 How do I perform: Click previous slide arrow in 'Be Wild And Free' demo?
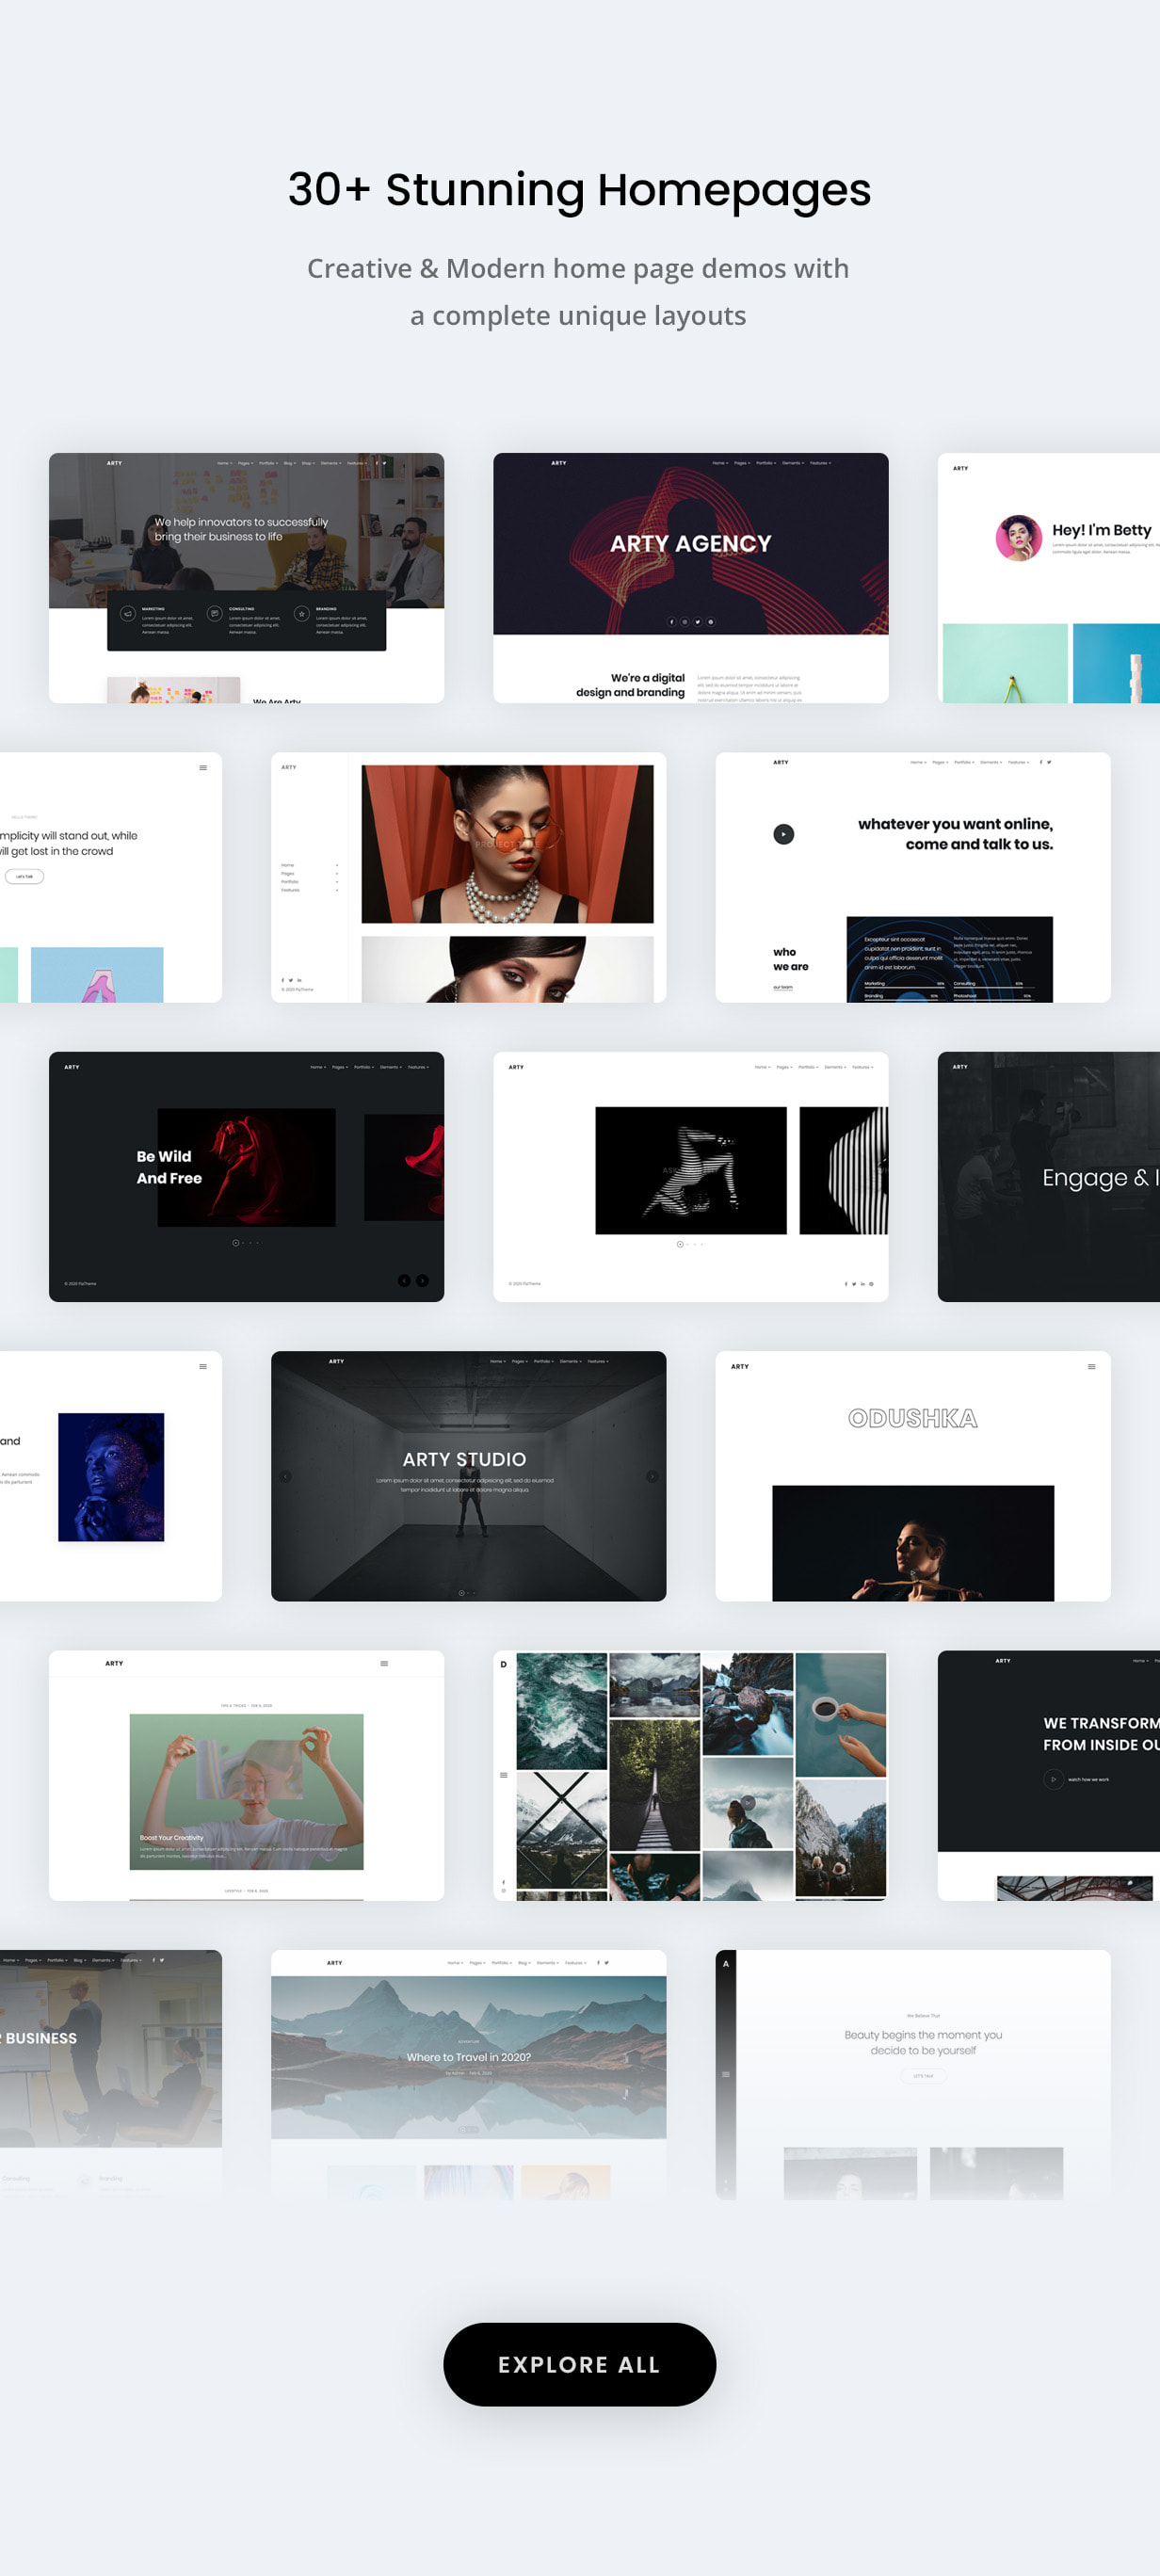pos(404,1280)
